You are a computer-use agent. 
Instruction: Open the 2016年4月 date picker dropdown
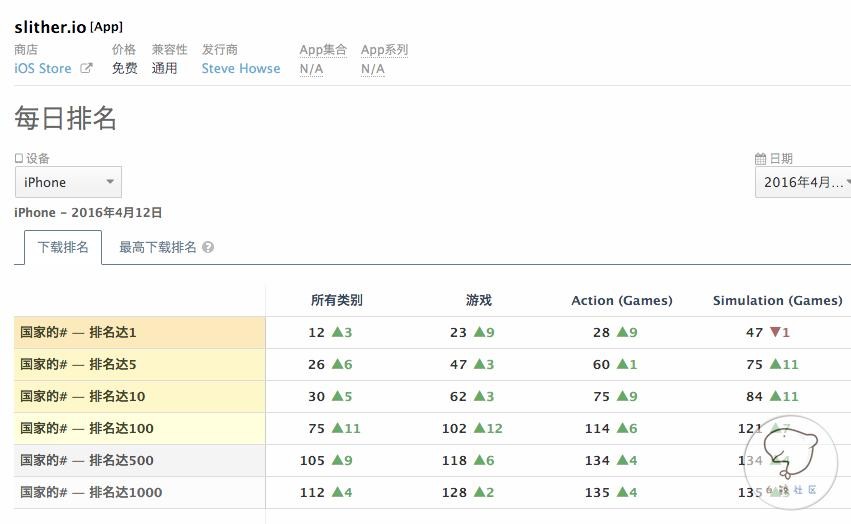[803, 182]
